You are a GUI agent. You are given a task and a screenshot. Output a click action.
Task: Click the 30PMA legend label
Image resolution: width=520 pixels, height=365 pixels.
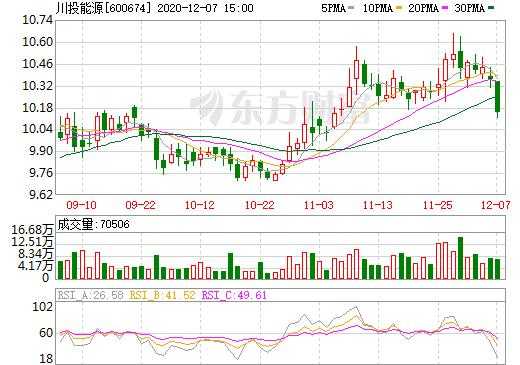[x=469, y=8]
